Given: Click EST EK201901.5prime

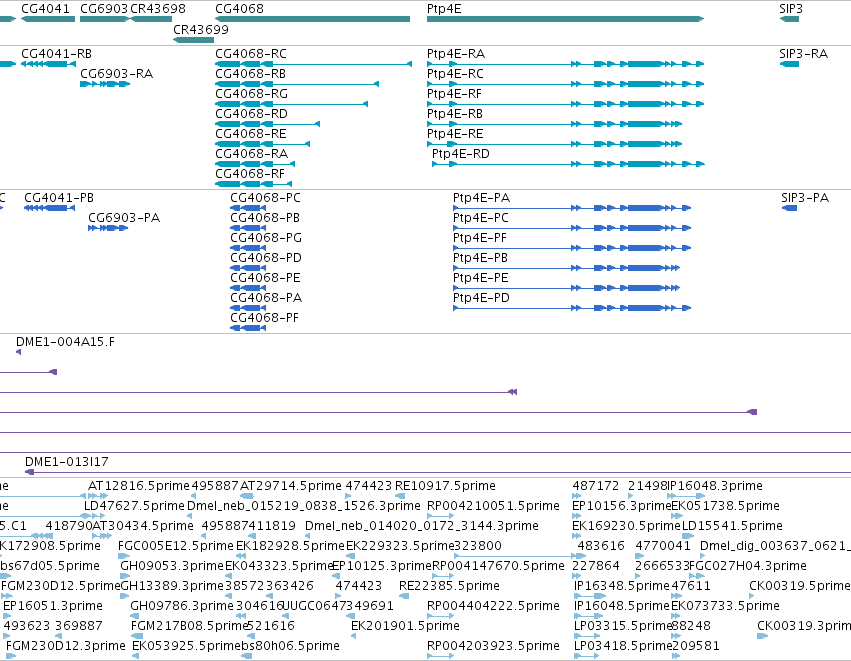Looking at the screenshot, I should 405,626.
